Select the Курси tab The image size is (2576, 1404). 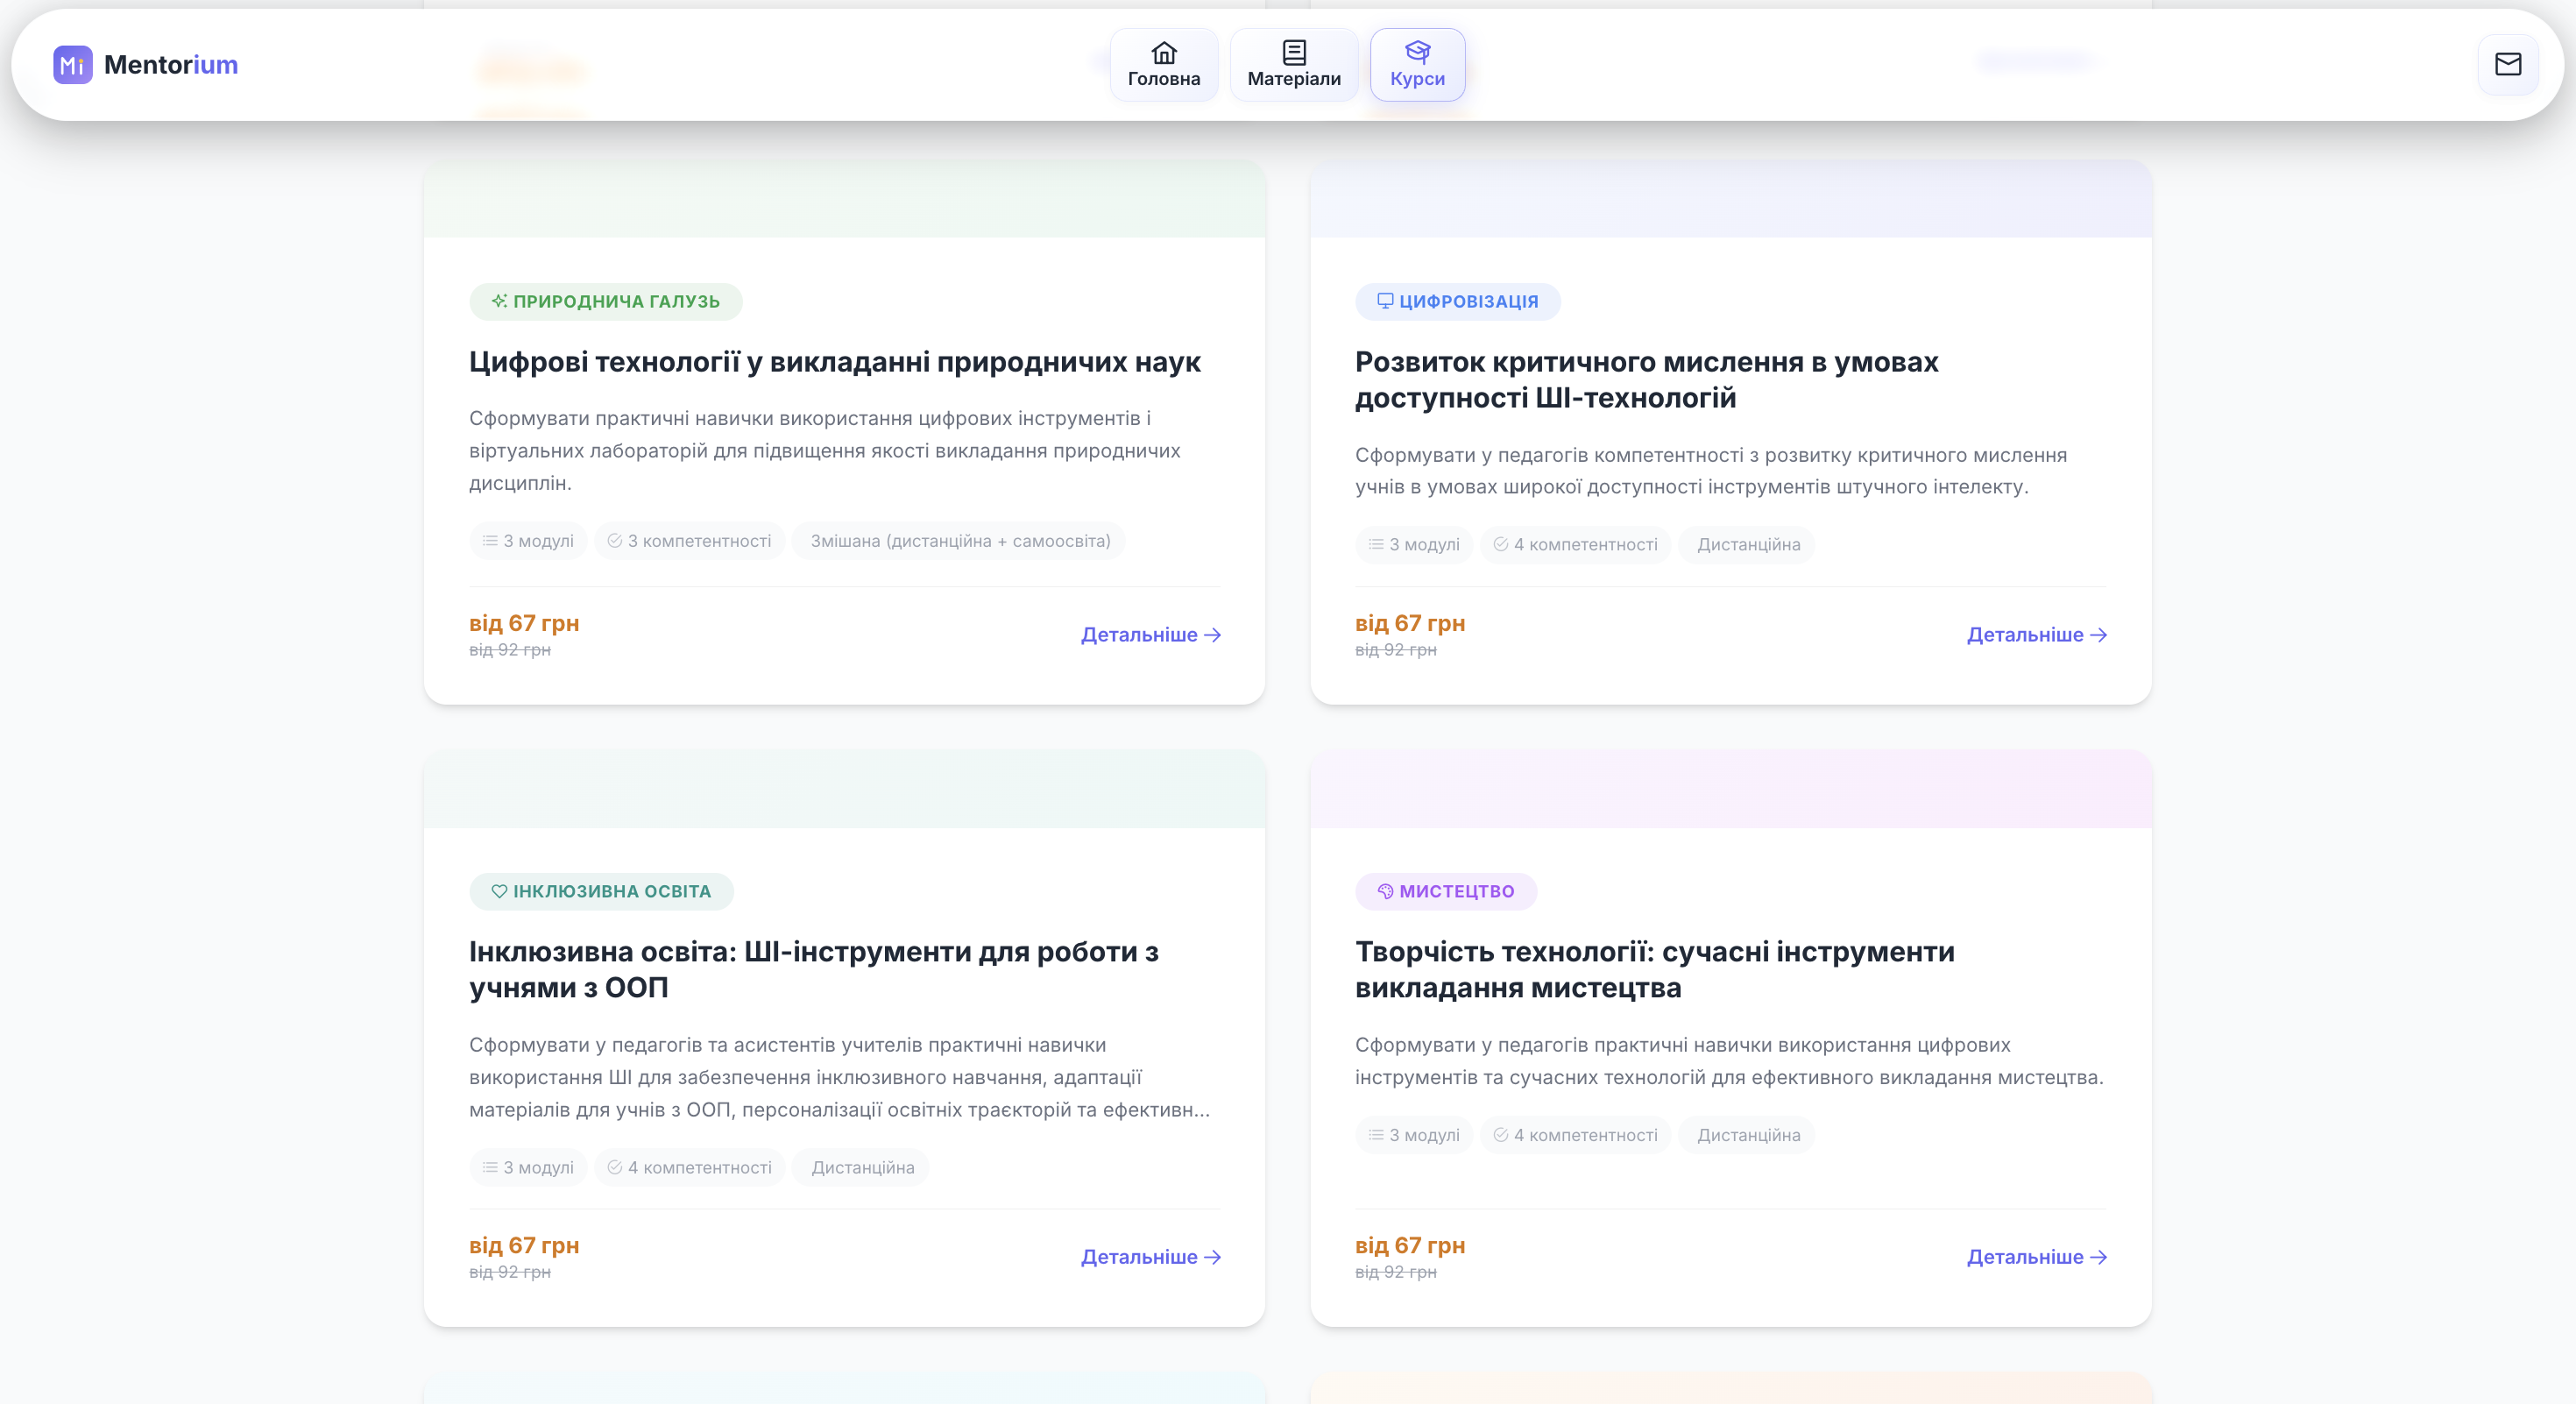(1416, 65)
